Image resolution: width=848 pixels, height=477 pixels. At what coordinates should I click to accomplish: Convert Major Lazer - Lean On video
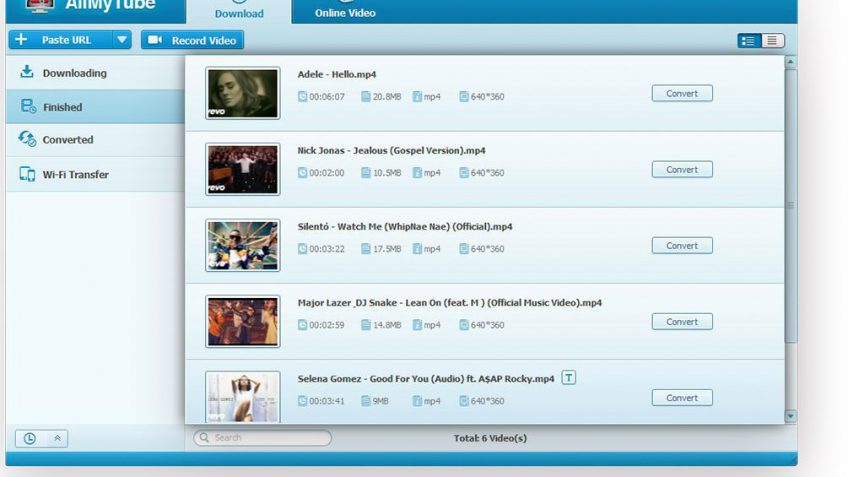pos(682,322)
